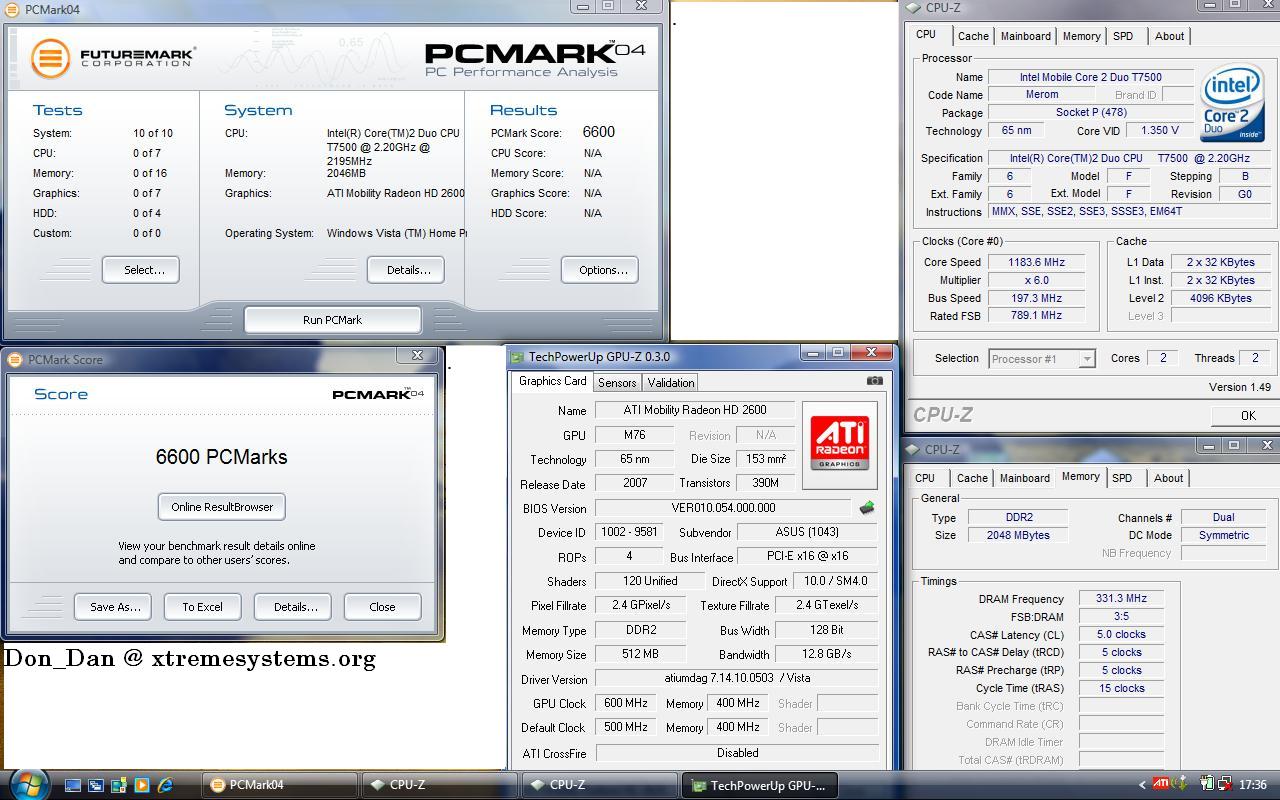Image resolution: width=1280 pixels, height=800 pixels.
Task: Open Validation tab in GPU-Z
Action: (x=670, y=383)
